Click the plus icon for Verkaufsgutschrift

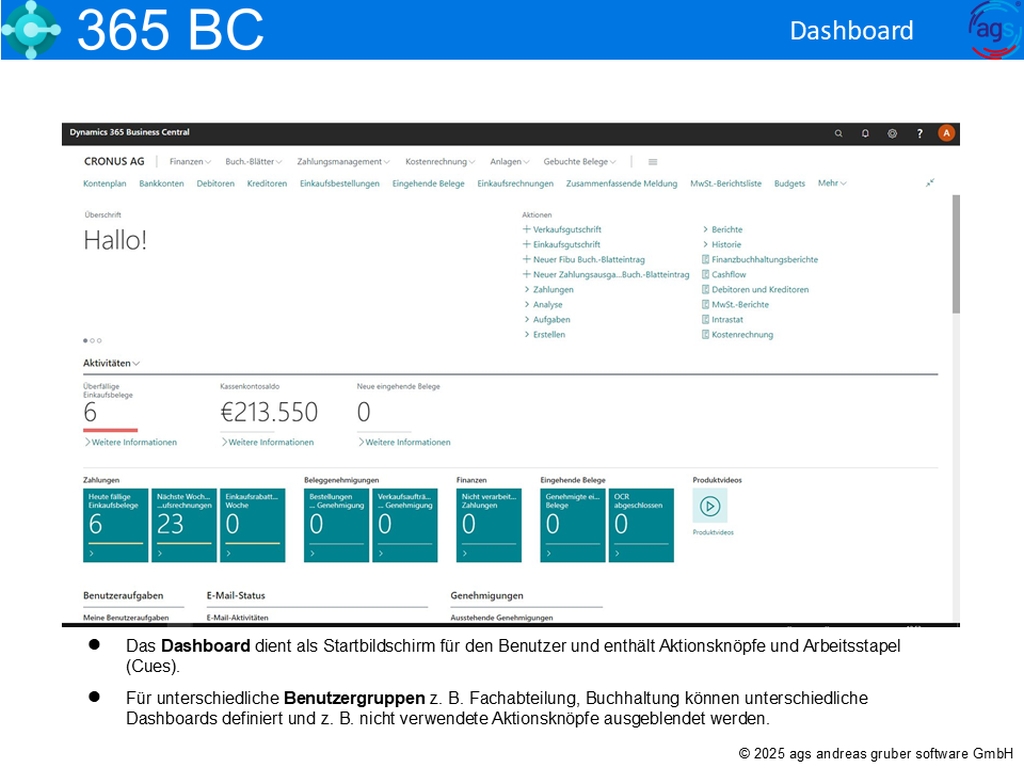526,229
